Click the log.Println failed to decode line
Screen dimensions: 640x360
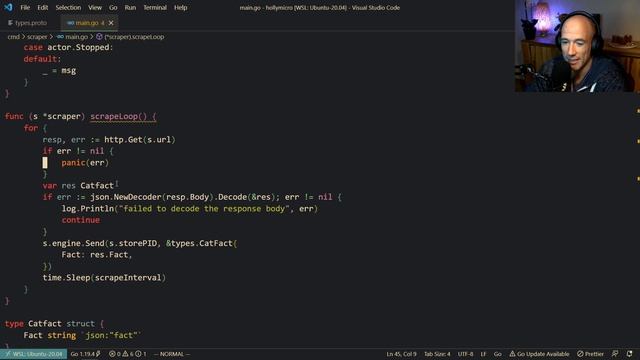(x=189, y=209)
